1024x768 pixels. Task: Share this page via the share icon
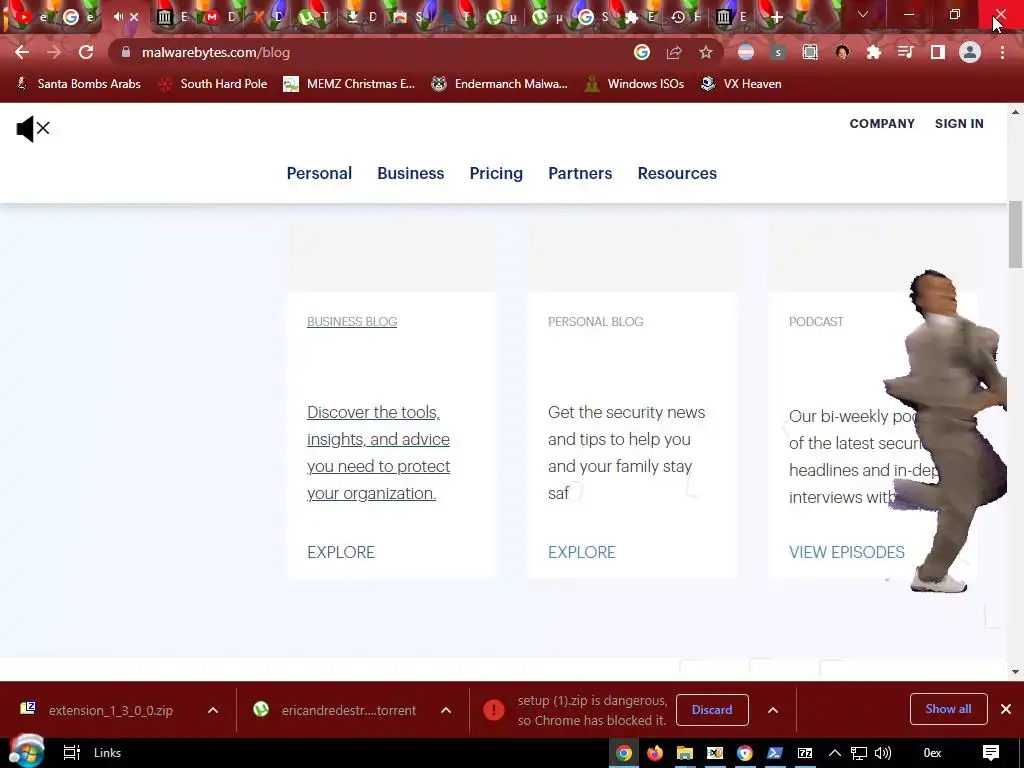pos(674,52)
